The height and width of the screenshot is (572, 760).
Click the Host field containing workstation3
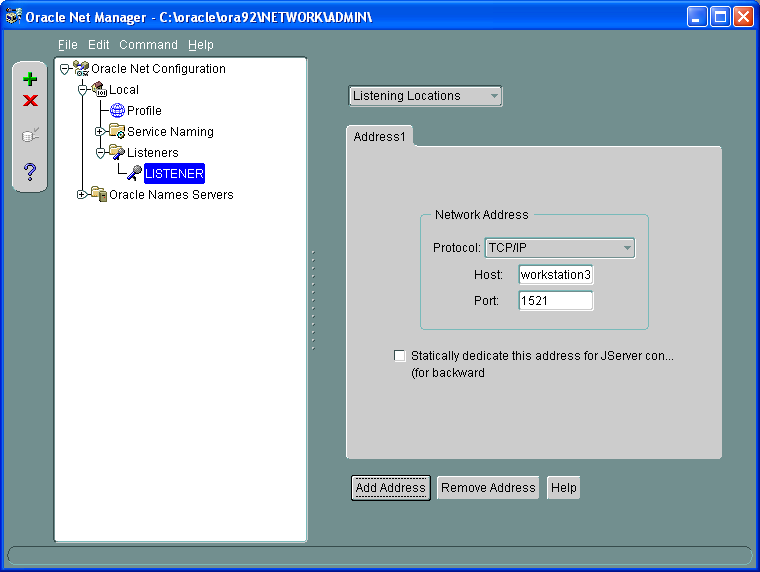(x=555, y=275)
